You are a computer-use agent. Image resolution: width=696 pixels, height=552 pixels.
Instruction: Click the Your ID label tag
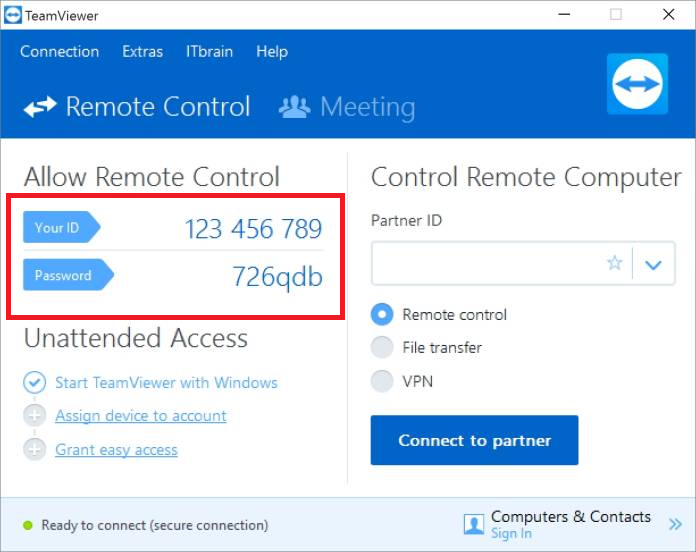[62, 227]
